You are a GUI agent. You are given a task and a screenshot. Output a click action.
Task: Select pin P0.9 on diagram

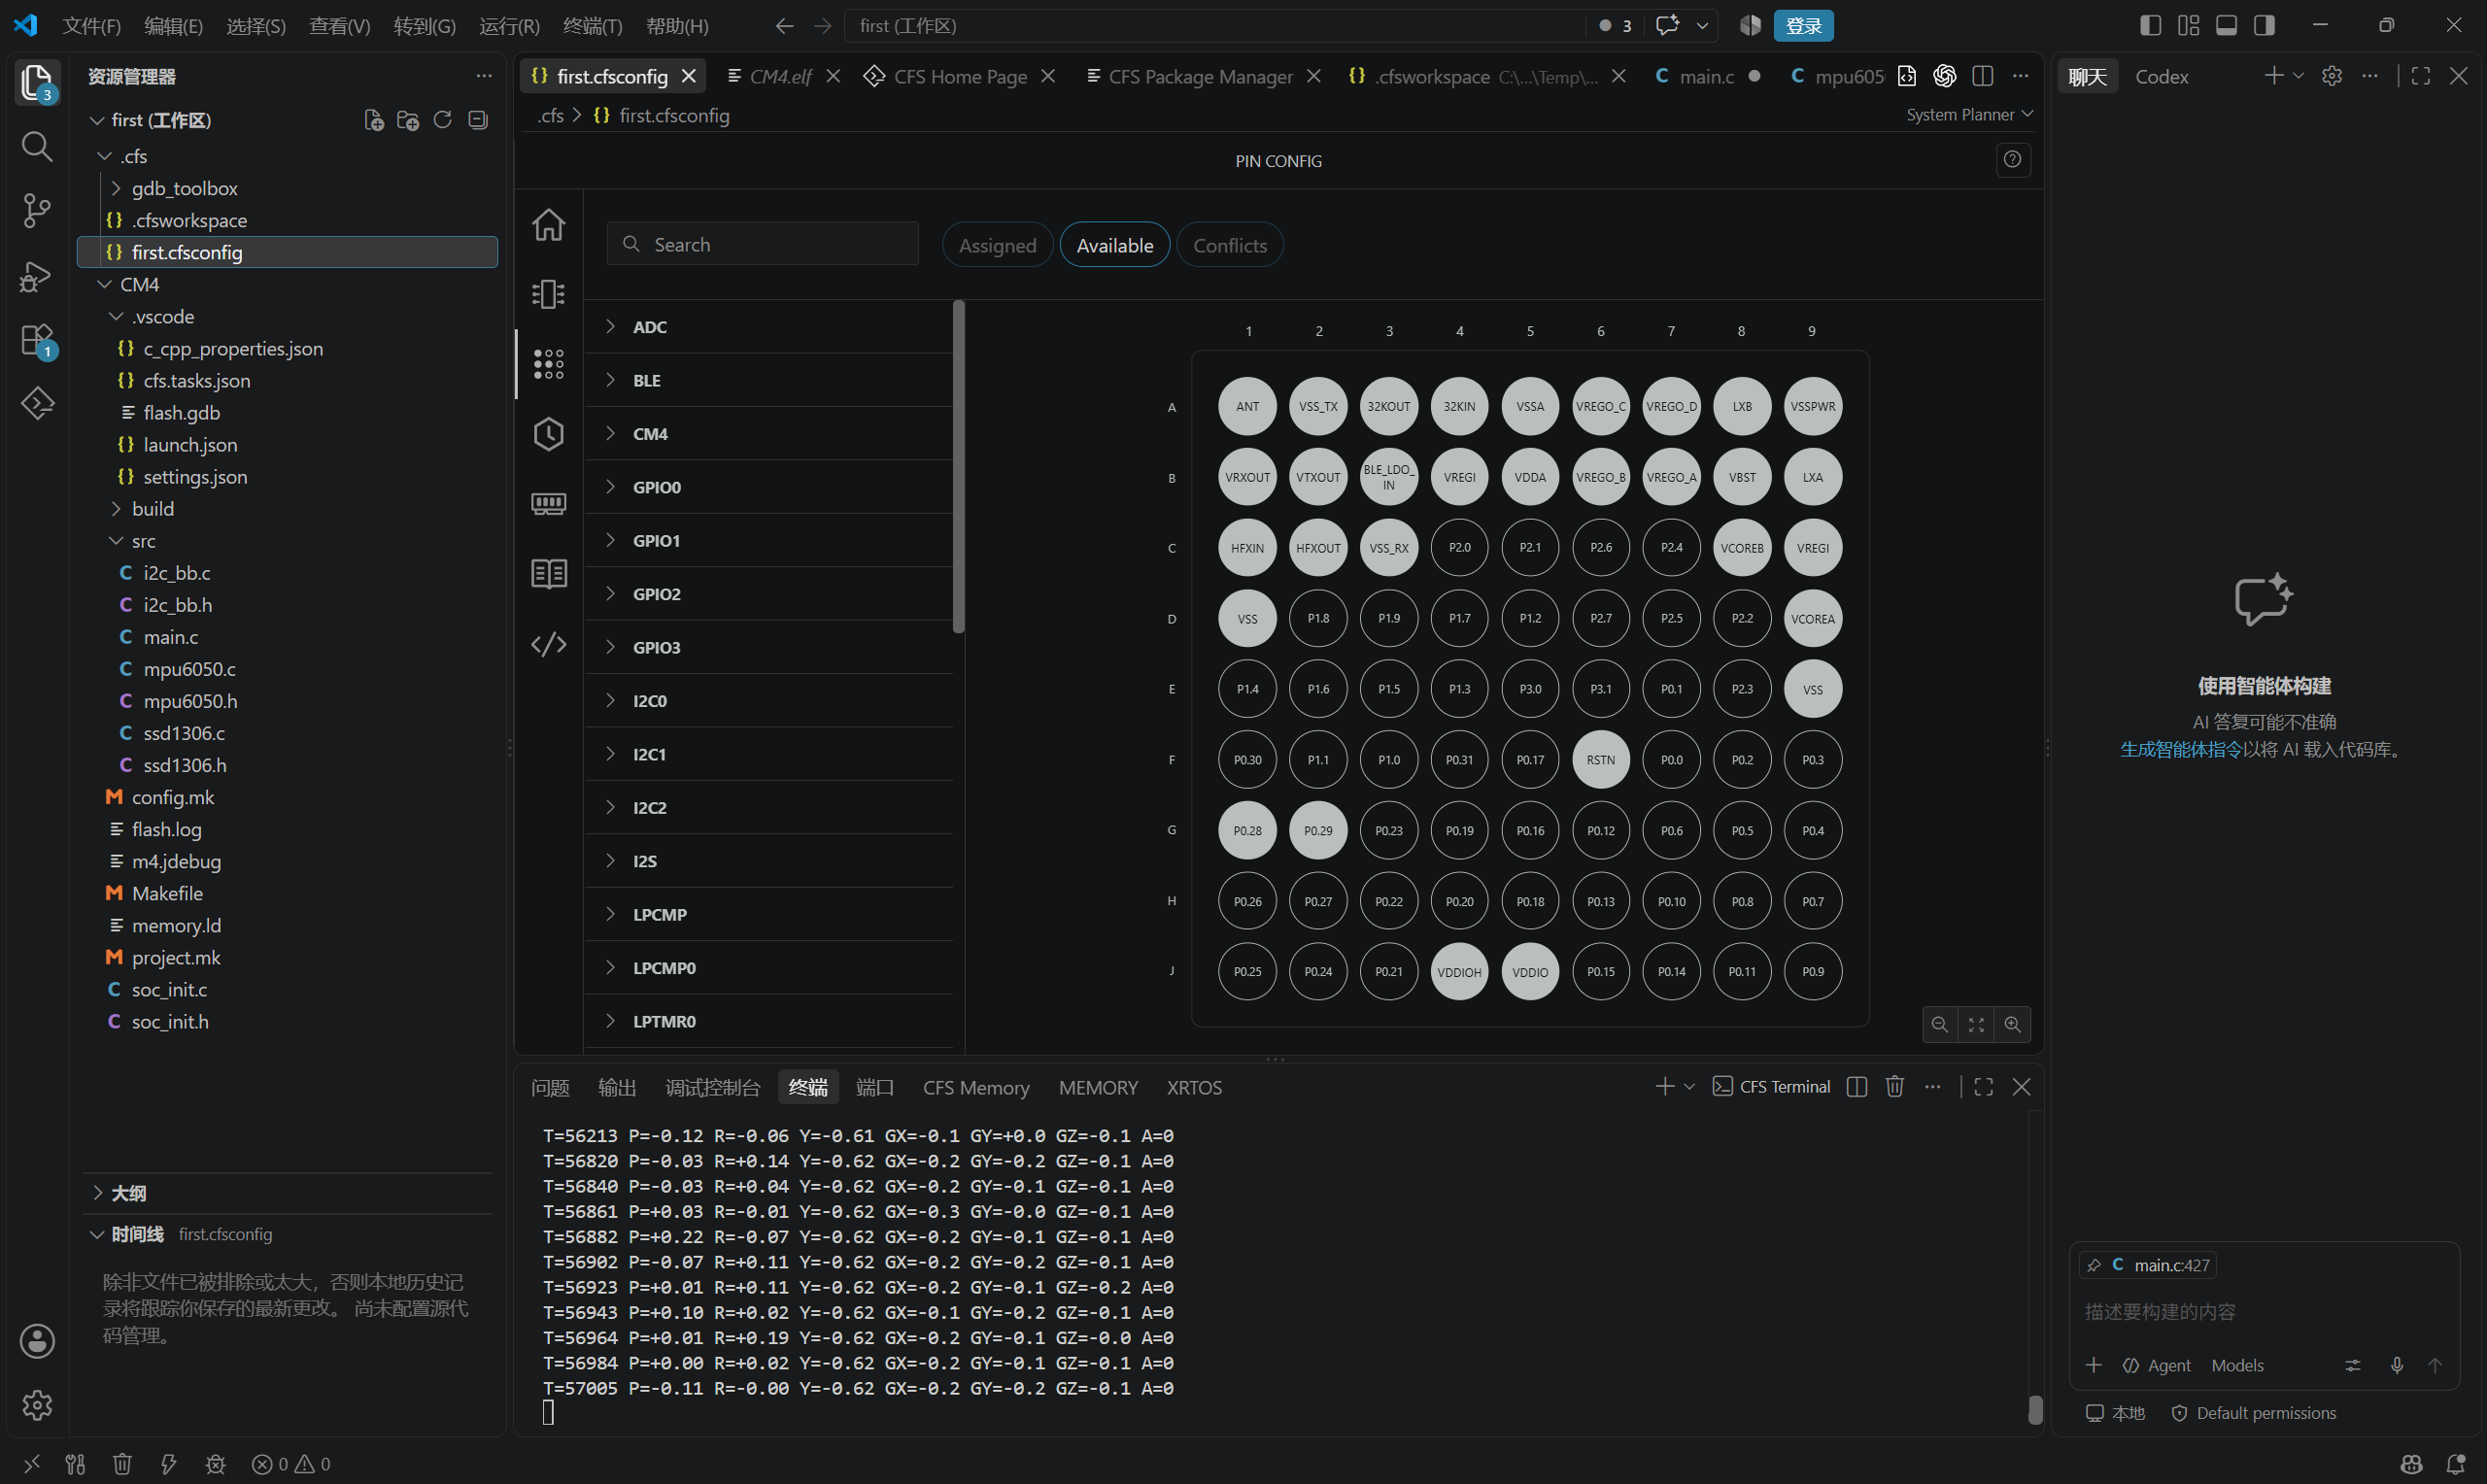(x=1812, y=971)
